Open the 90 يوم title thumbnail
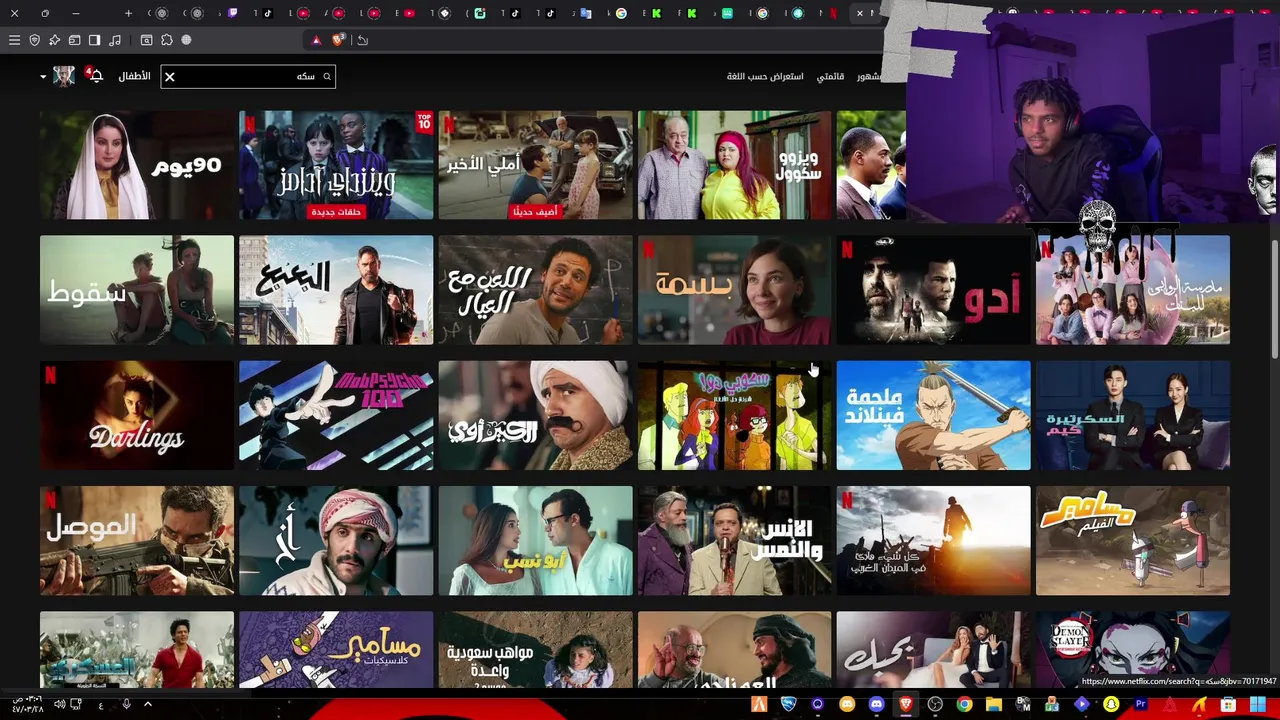1280x720 pixels. 137,165
